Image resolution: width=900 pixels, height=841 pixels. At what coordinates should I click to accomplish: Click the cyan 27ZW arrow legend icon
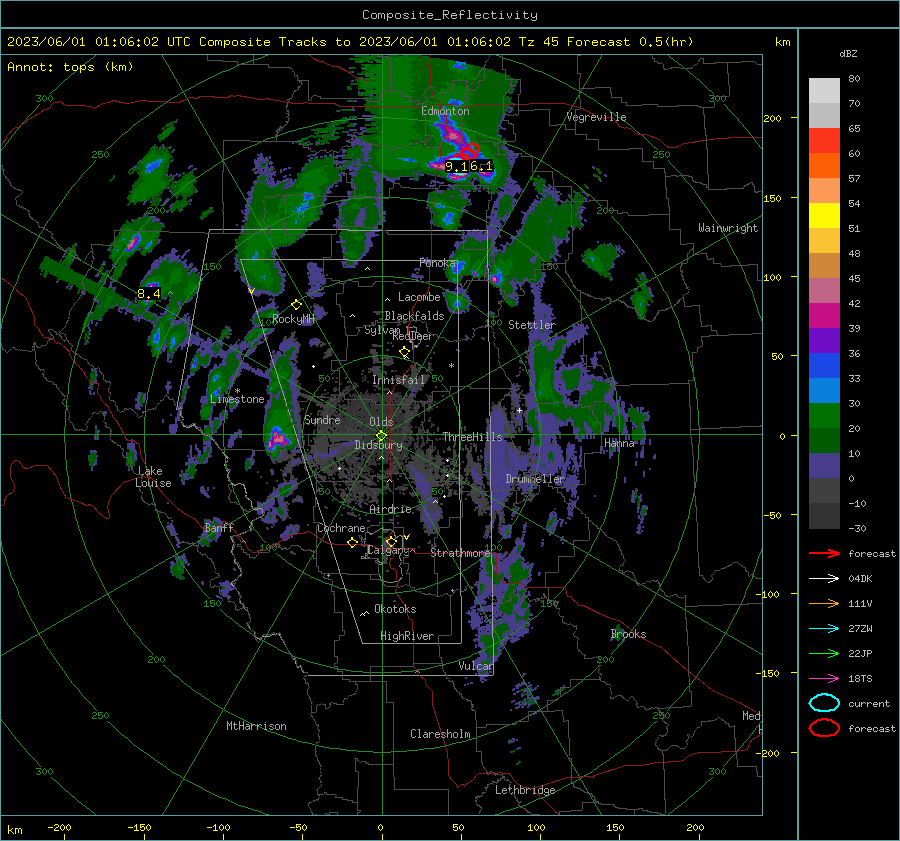coord(824,629)
